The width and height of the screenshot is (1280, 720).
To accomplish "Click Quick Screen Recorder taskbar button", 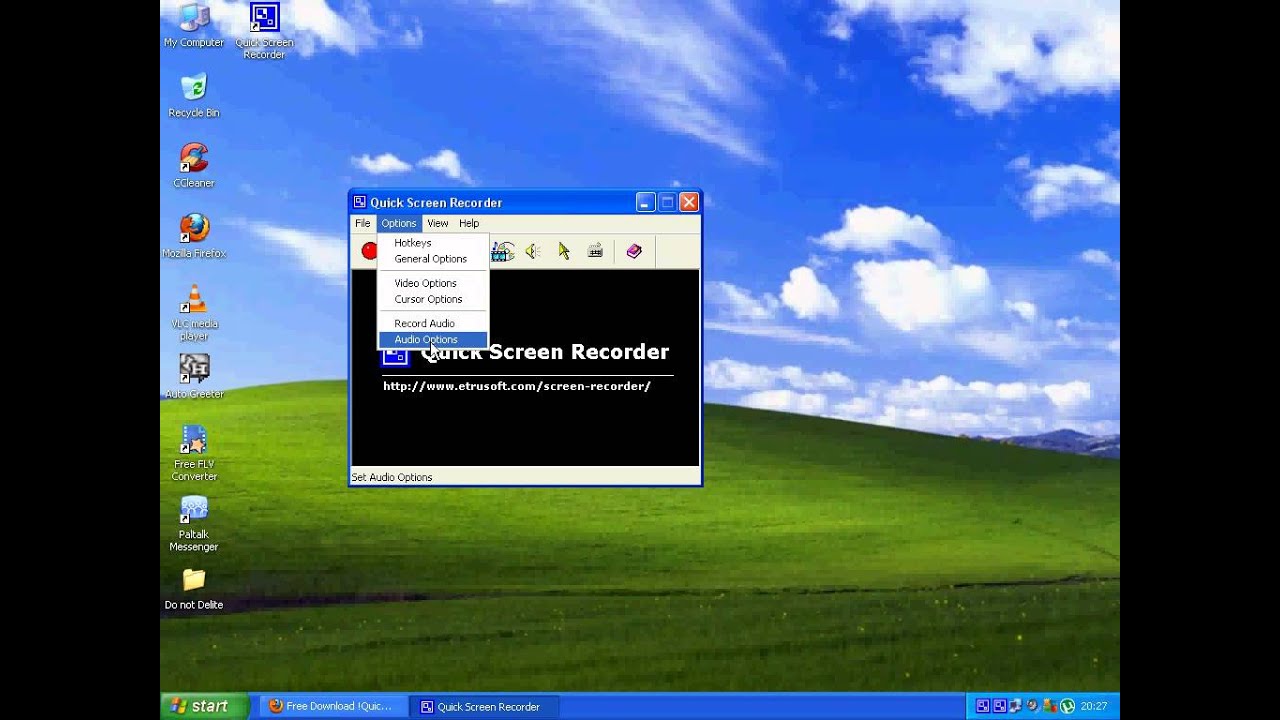I will point(487,706).
